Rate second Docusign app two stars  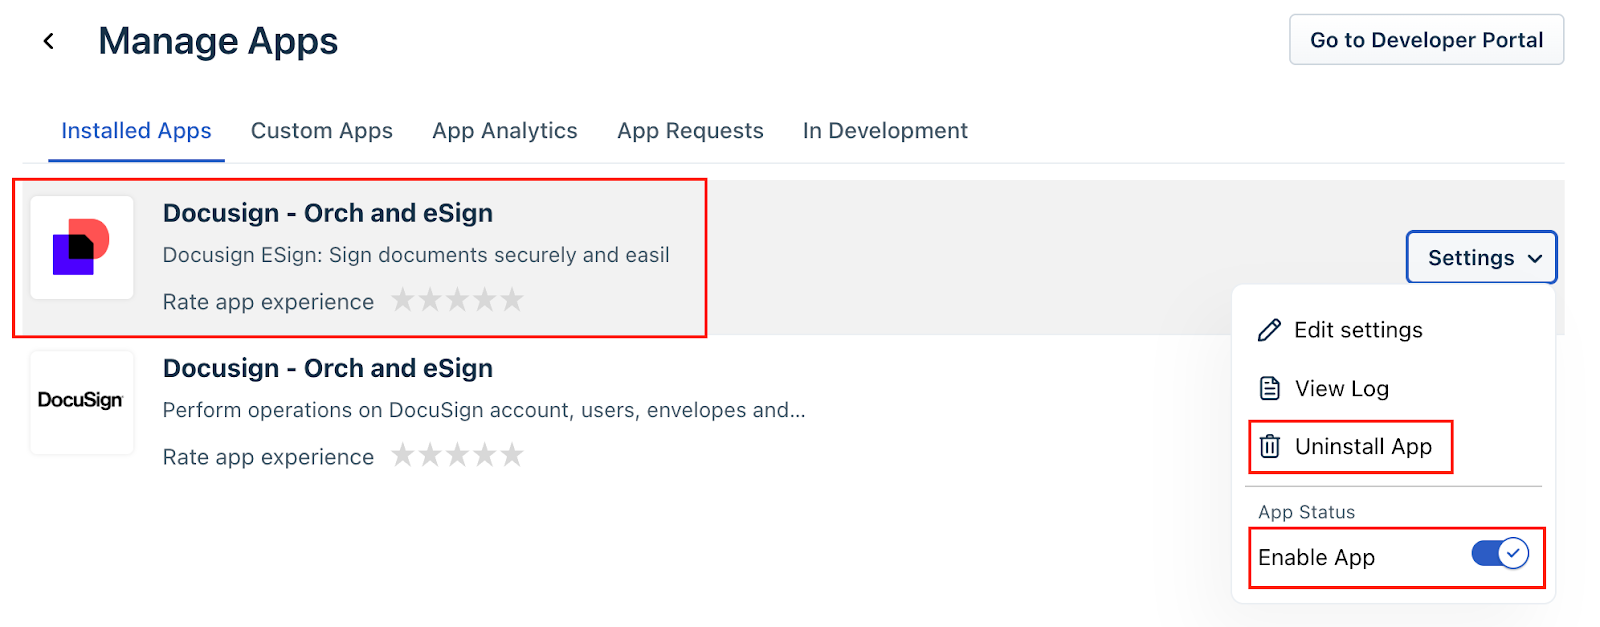pos(430,456)
